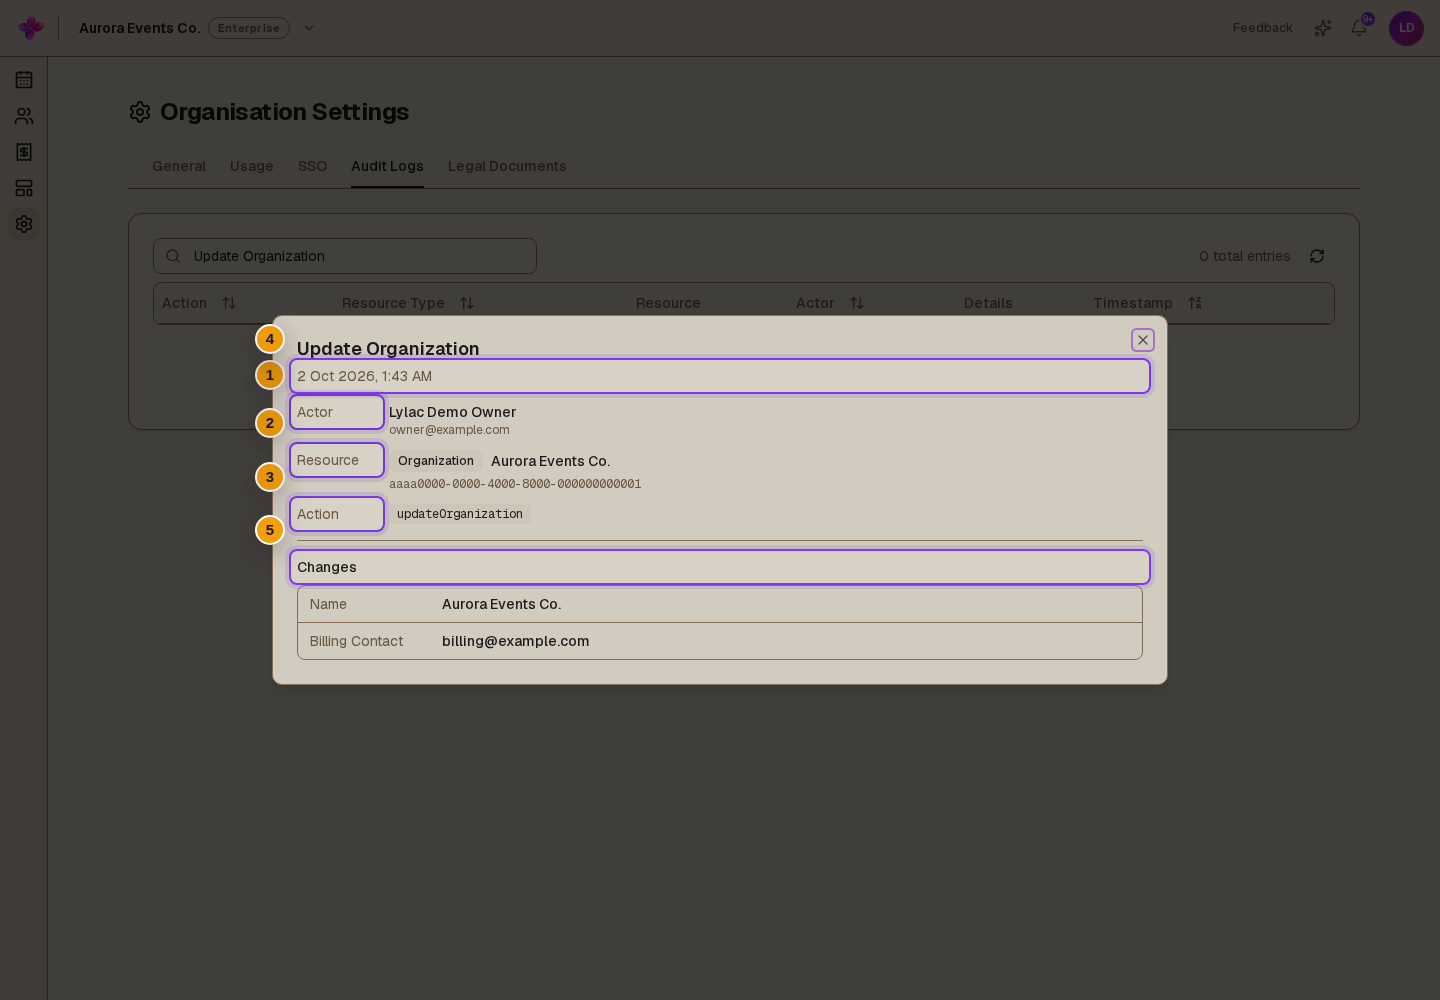This screenshot has width=1440, height=1000.
Task: Click the updateOrganization action code
Action: (460, 514)
